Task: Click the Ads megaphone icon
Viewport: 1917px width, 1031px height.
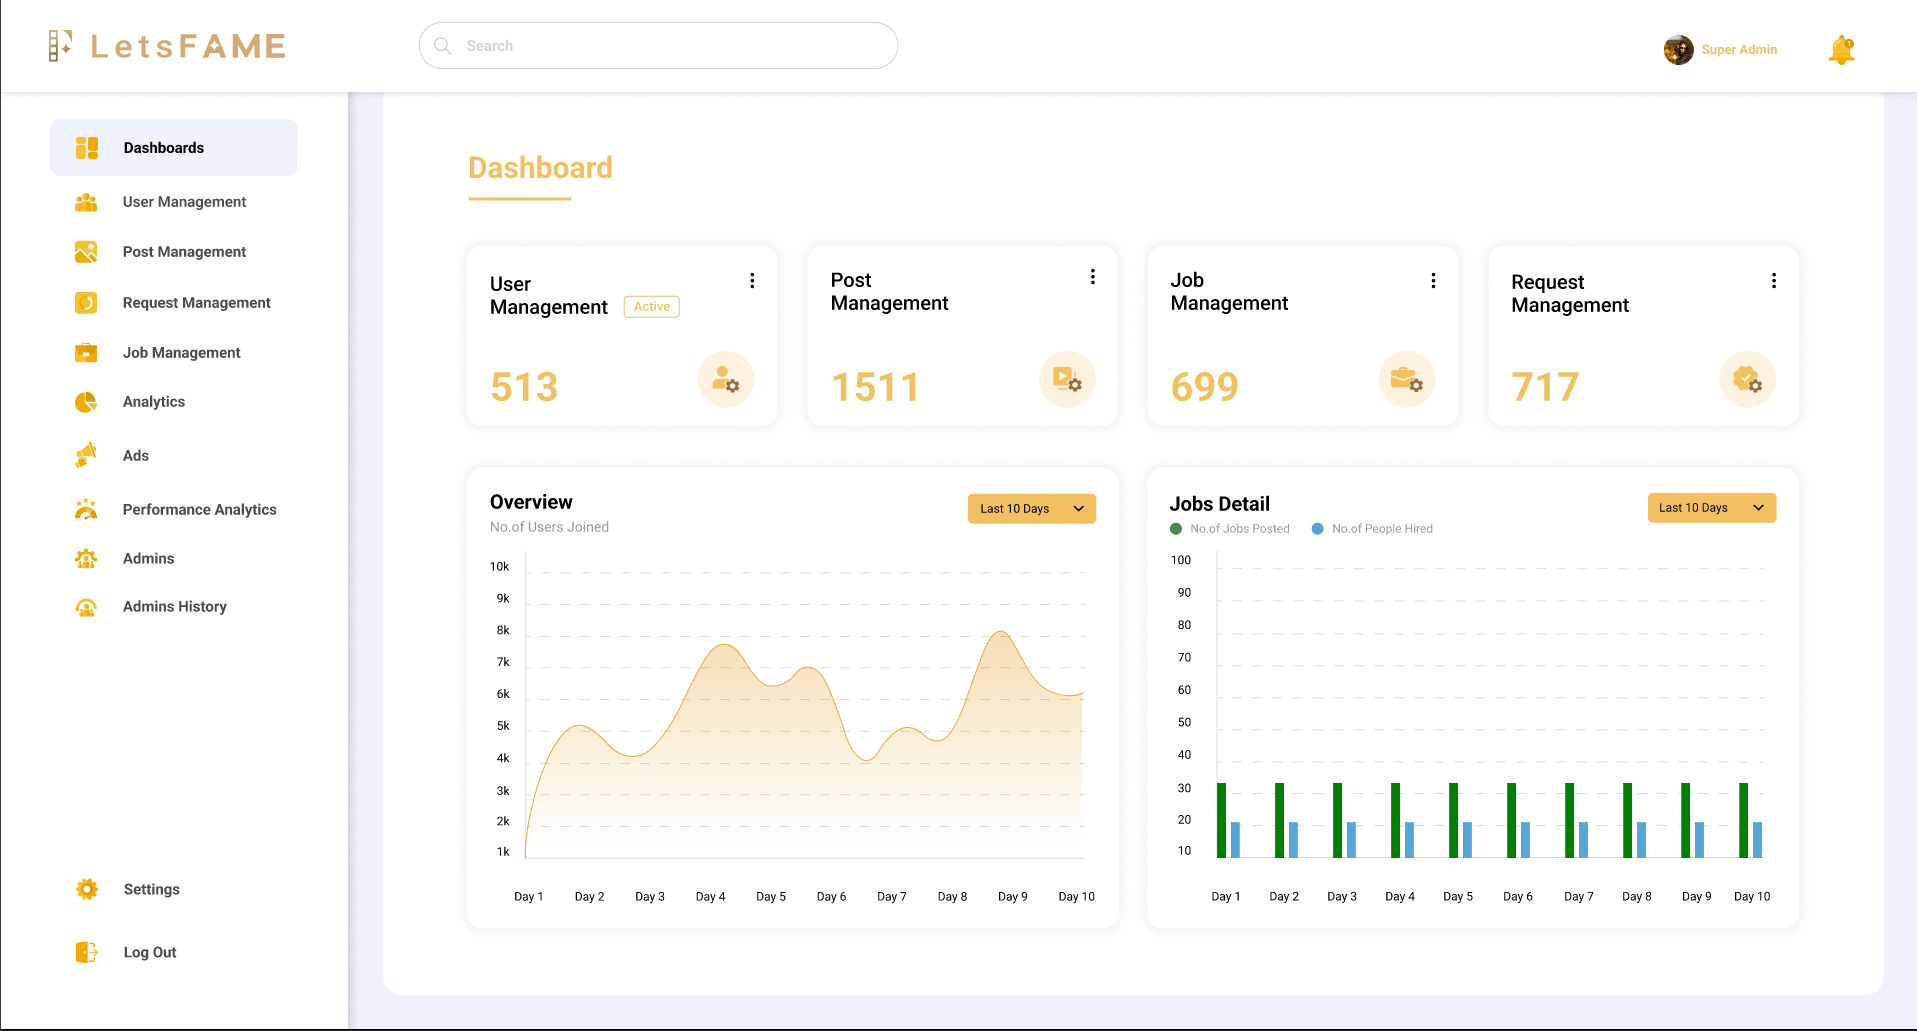Action: point(86,455)
